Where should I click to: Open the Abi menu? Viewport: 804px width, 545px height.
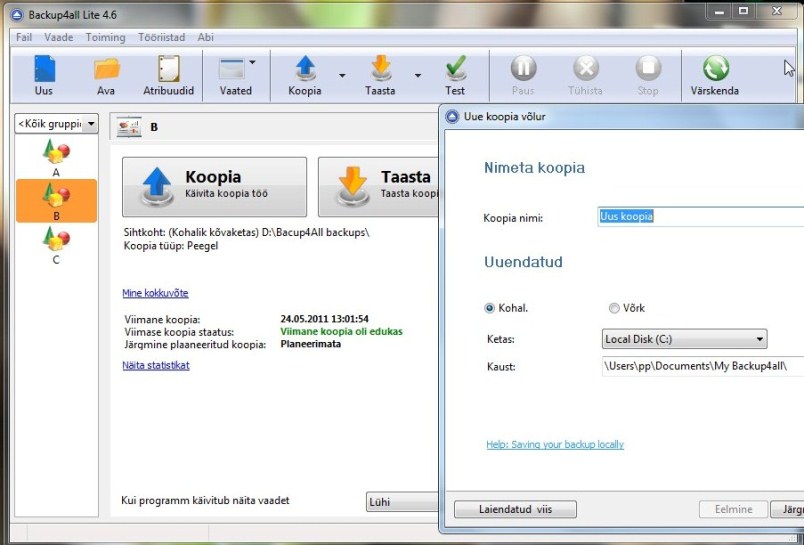pyautogui.click(x=206, y=37)
